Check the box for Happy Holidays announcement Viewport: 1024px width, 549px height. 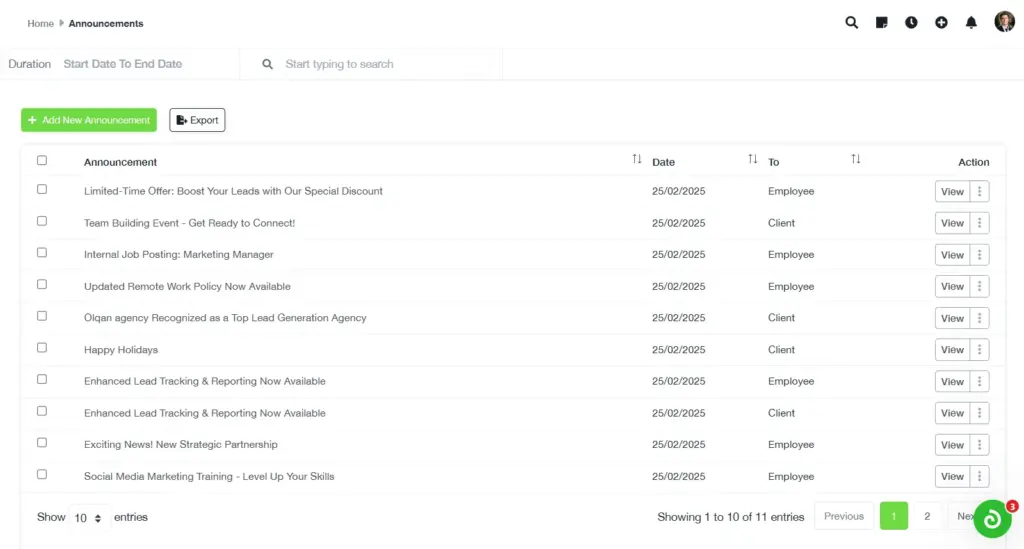coord(42,348)
